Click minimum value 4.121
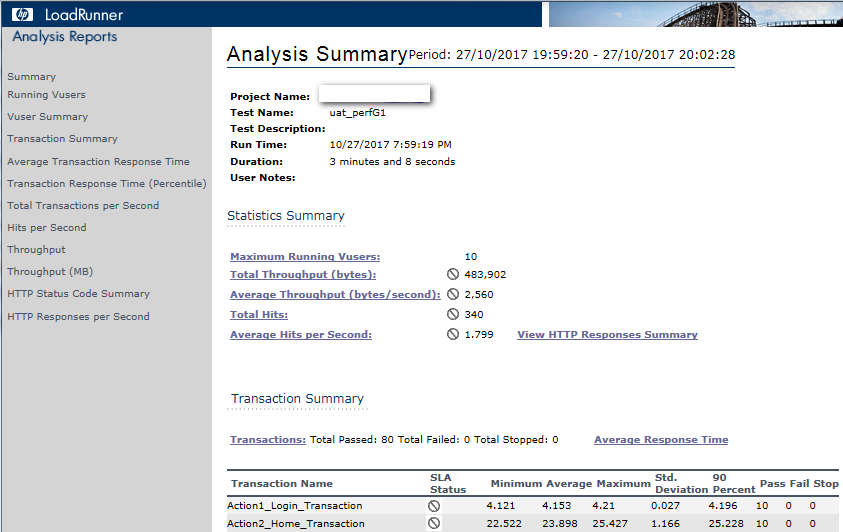Viewport: 843px width, 532px height. click(501, 506)
